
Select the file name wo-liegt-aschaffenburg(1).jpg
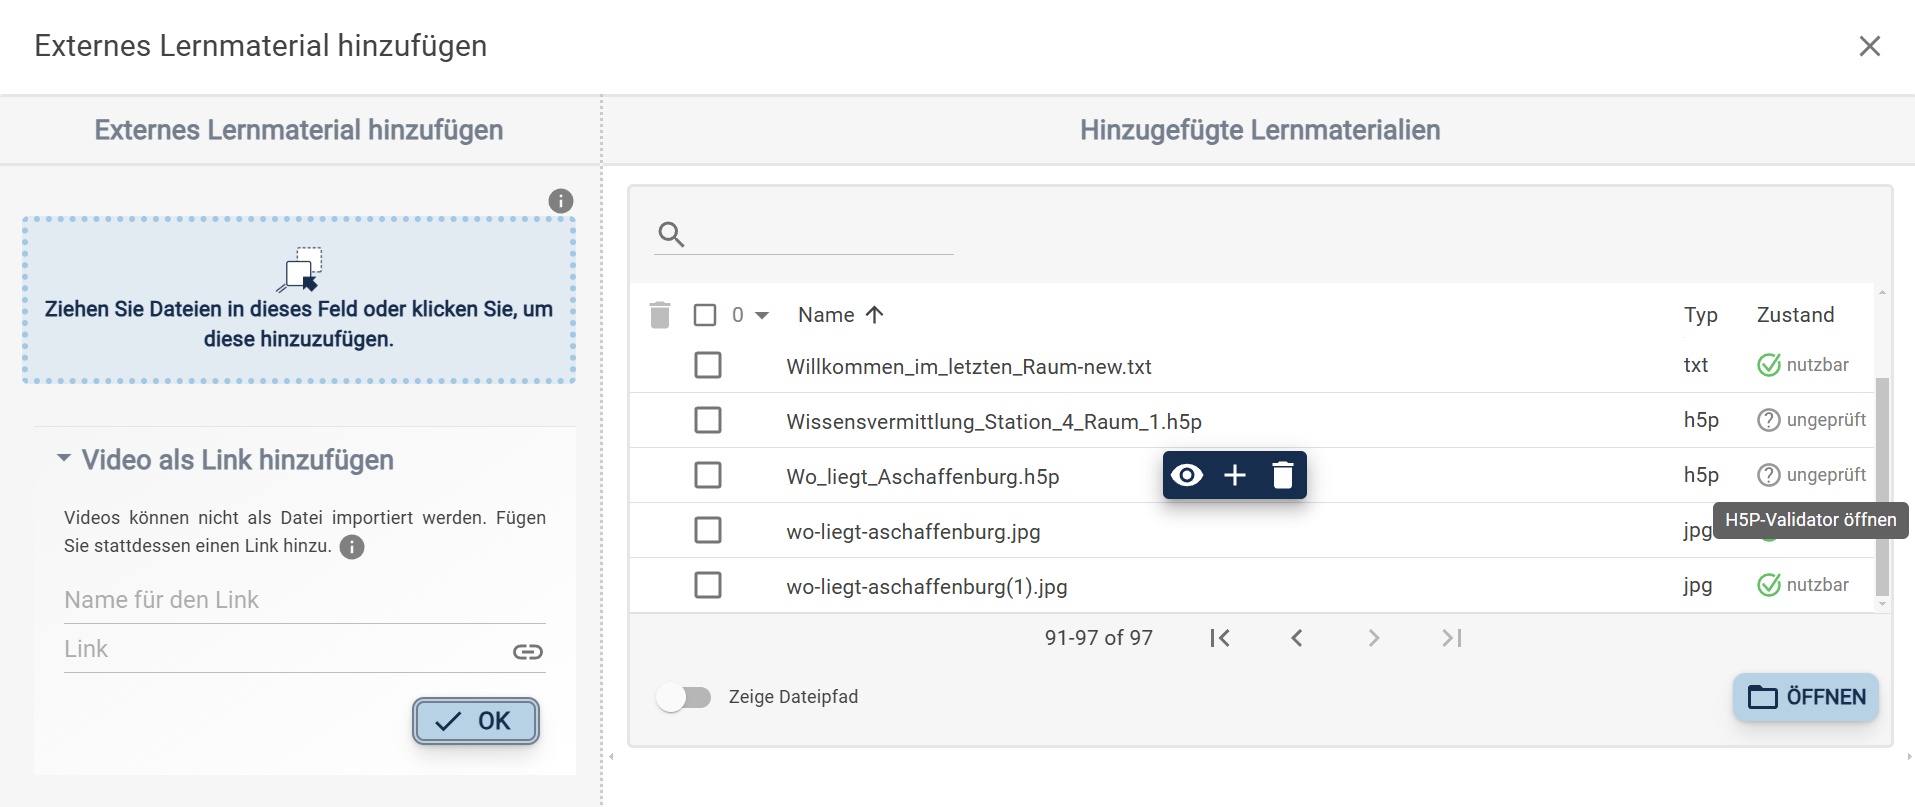927,587
